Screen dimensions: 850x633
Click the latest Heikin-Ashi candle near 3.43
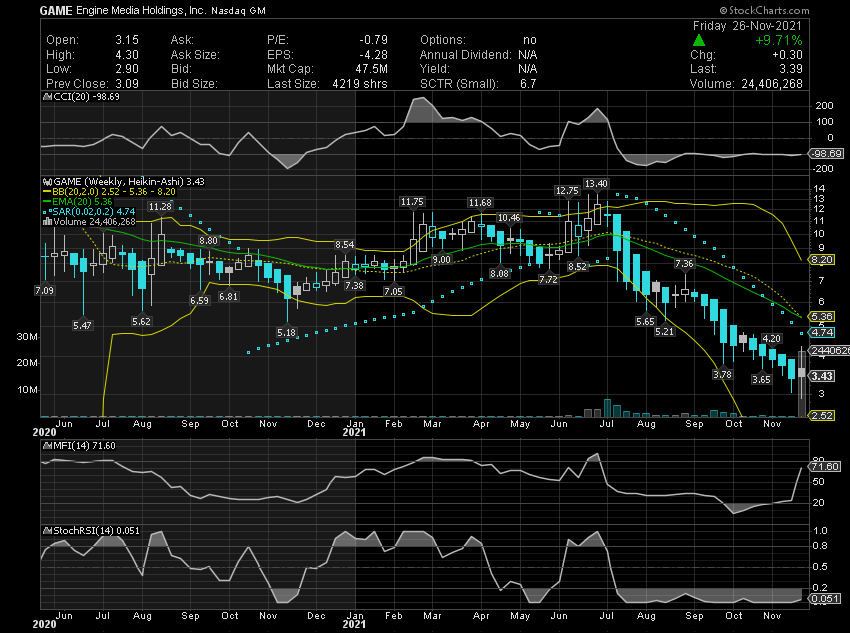point(802,373)
